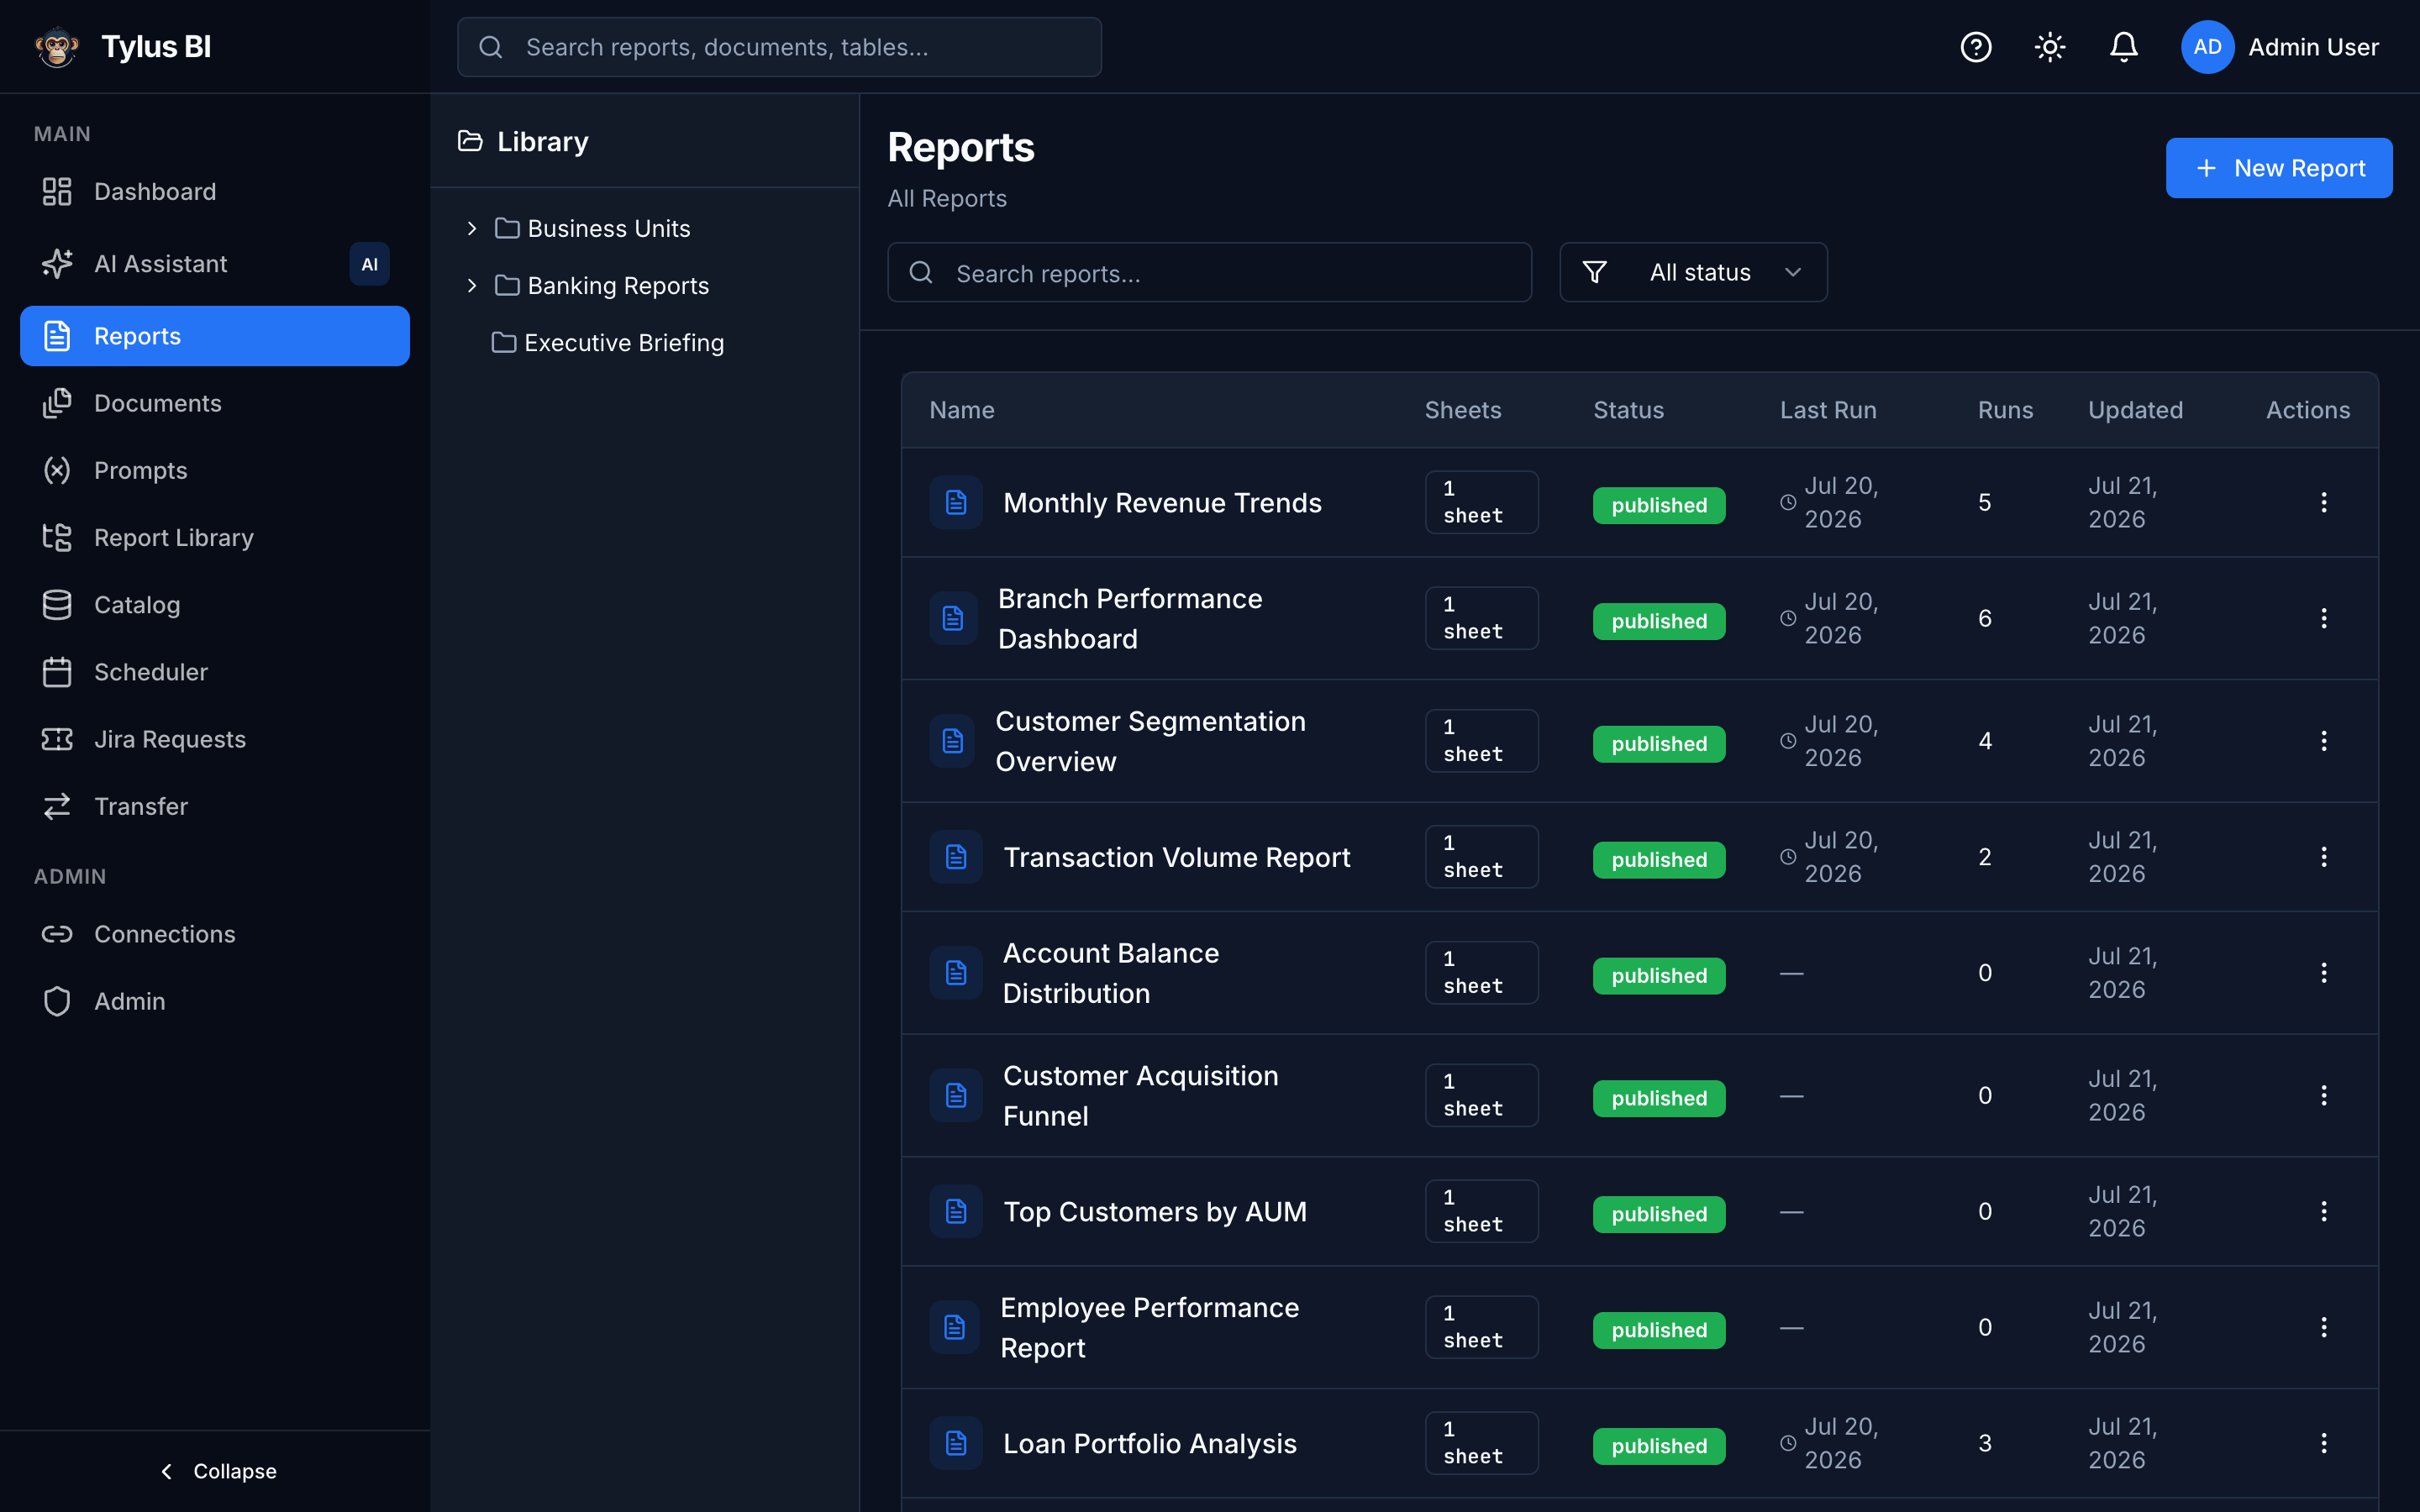Expand the Business Units folder chevron
The width and height of the screenshot is (2420, 1512).
pos(472,229)
